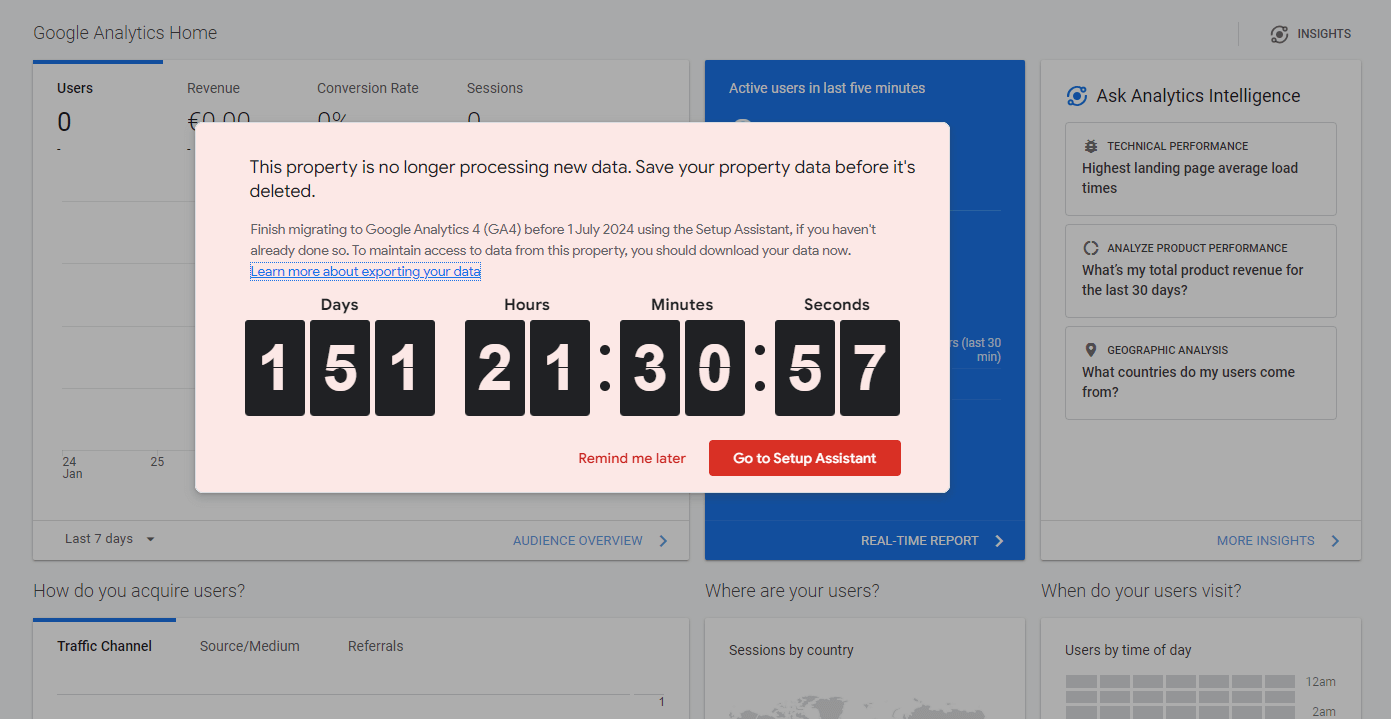This screenshot has width=1391, height=719.
Task: Click the Analyze Product Performance circle icon
Action: tap(1091, 248)
